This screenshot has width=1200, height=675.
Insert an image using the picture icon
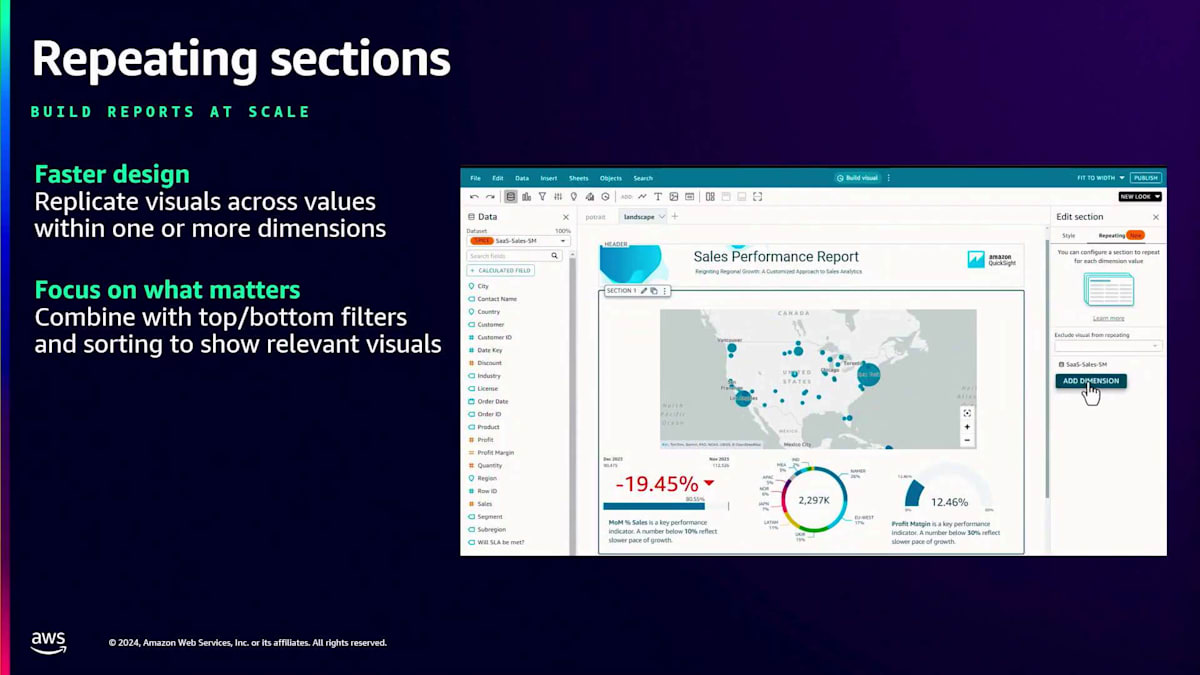coord(674,197)
